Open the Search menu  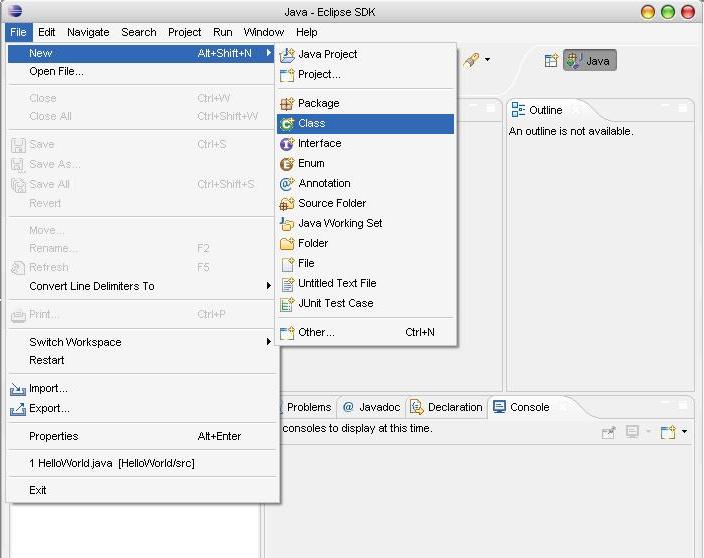point(139,32)
